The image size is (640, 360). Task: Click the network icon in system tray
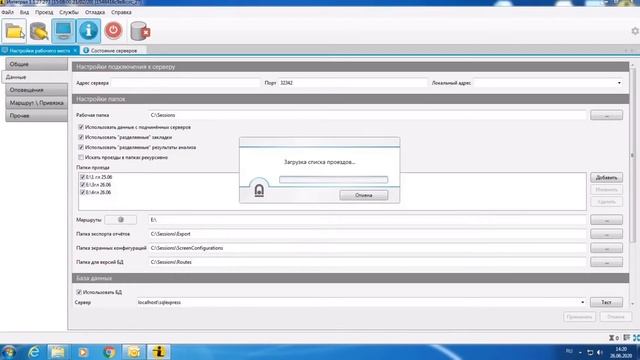click(x=590, y=352)
